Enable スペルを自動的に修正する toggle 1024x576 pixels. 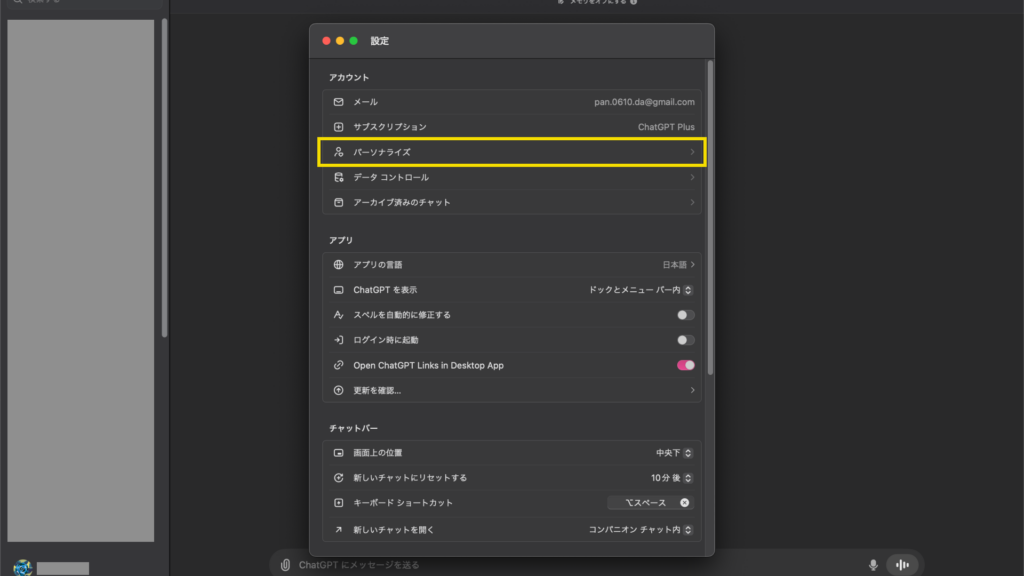click(x=685, y=315)
